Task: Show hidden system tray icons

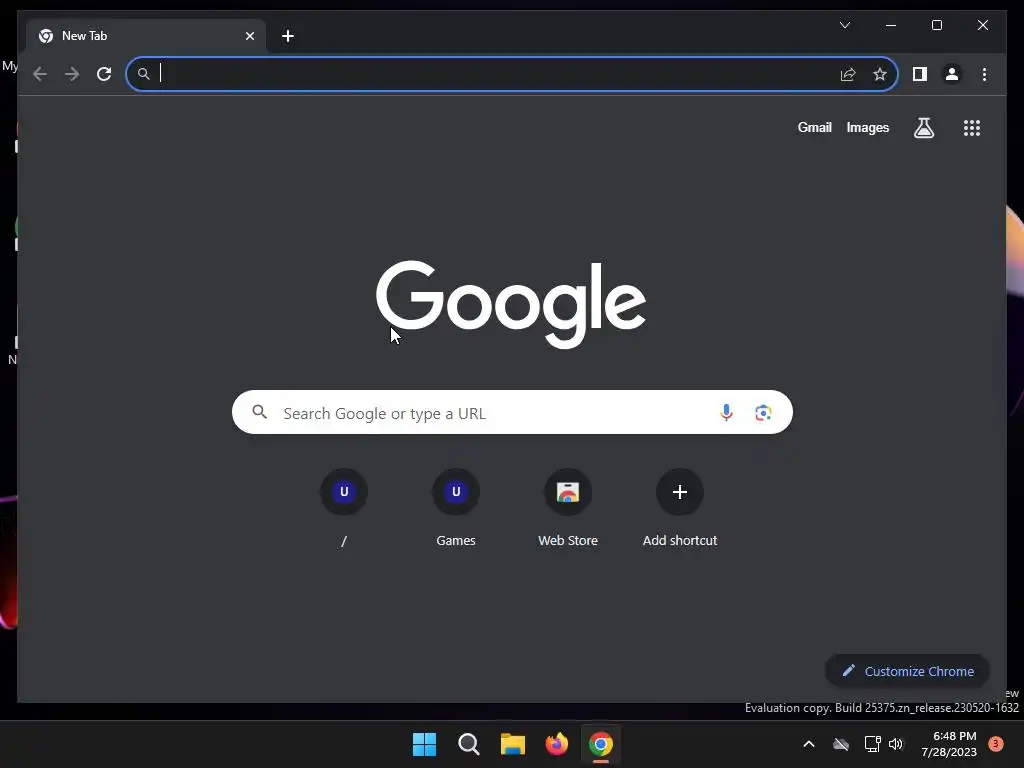Action: click(808, 744)
